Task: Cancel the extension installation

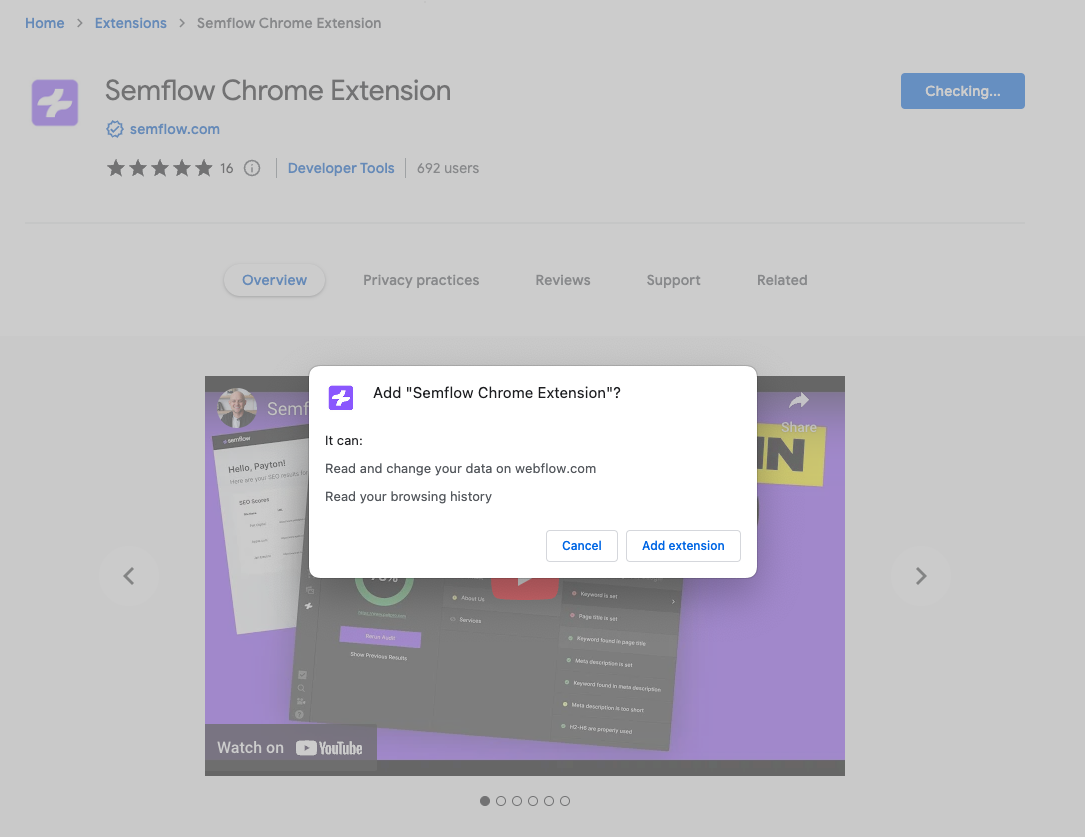Action: [581, 546]
